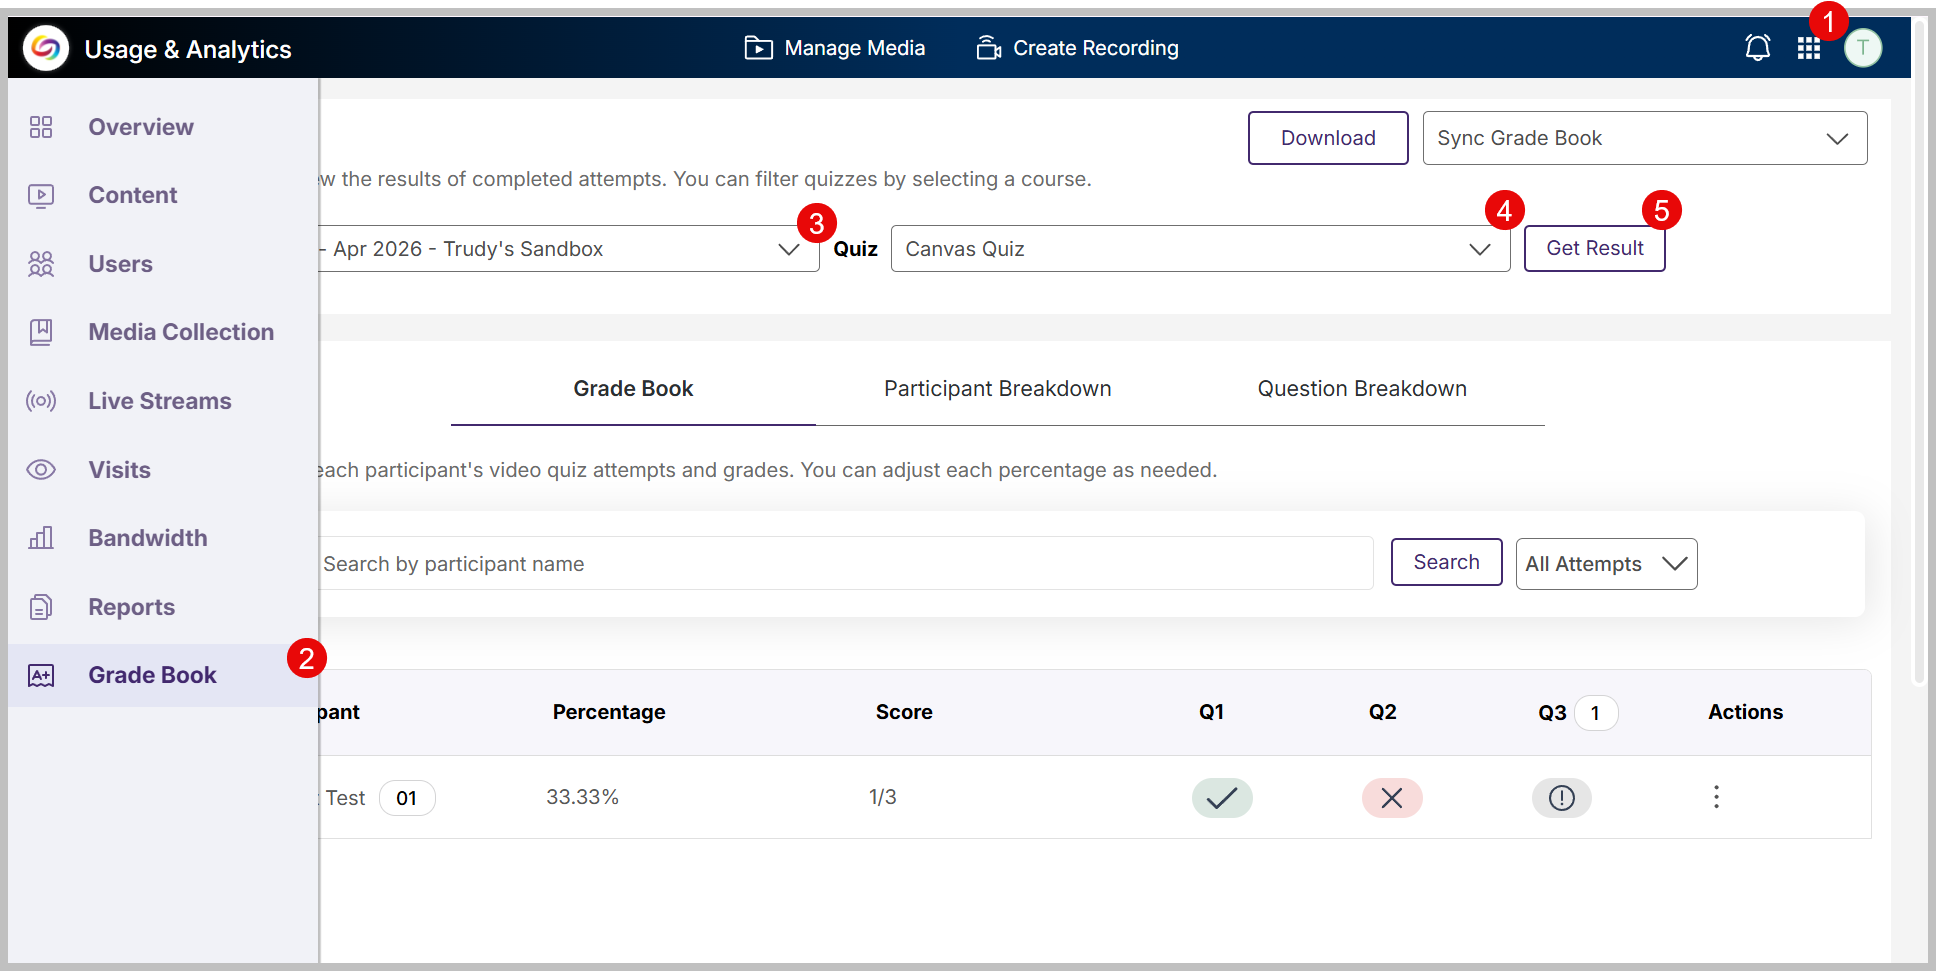
Task: Click the Q2 incorrect X badge
Action: tap(1392, 798)
